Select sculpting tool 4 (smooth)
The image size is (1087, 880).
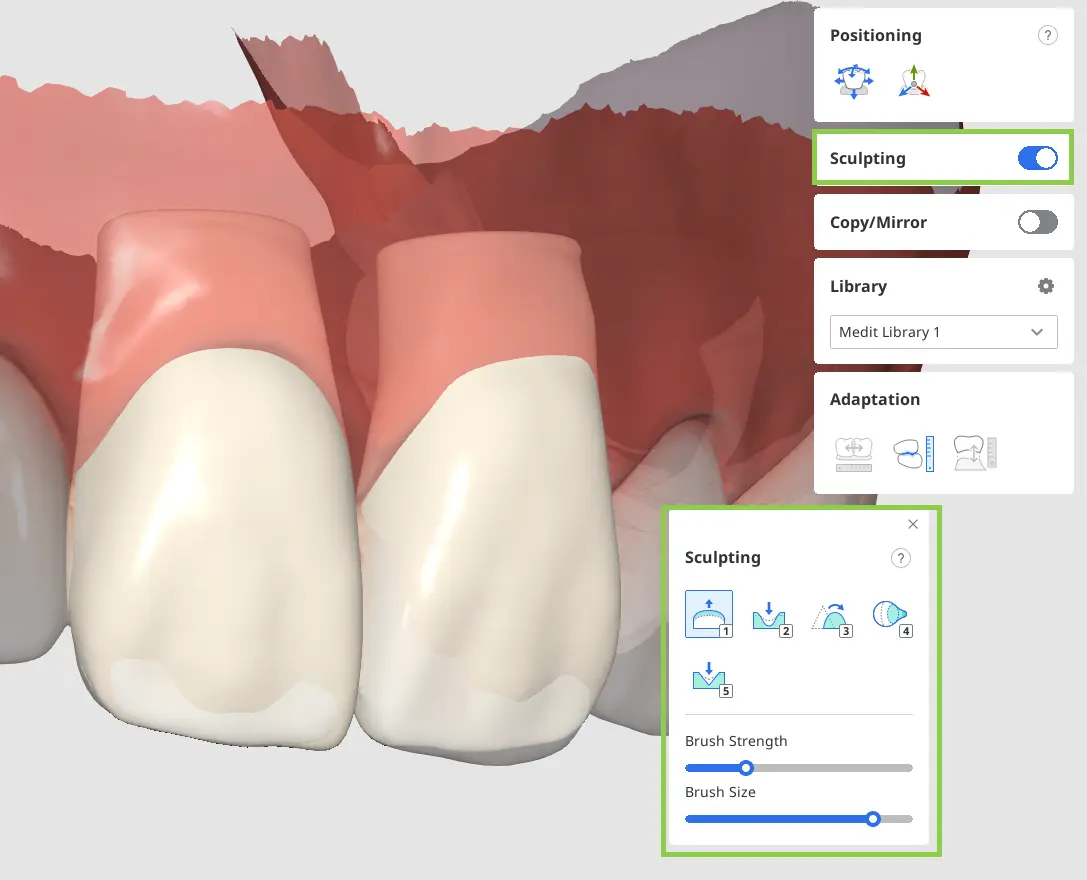(892, 617)
